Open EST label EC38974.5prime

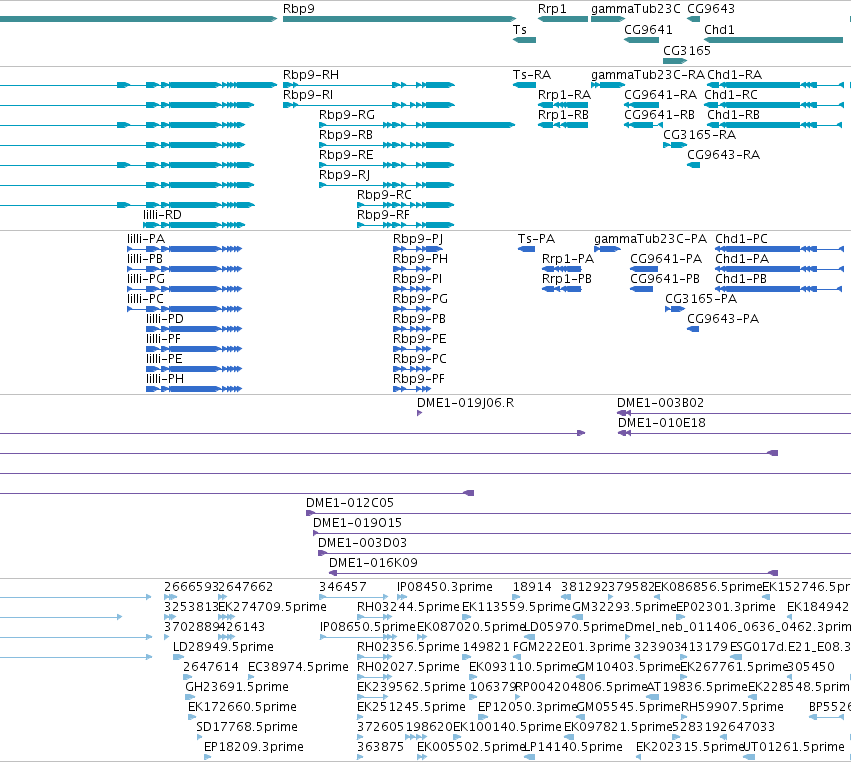[x=298, y=667]
